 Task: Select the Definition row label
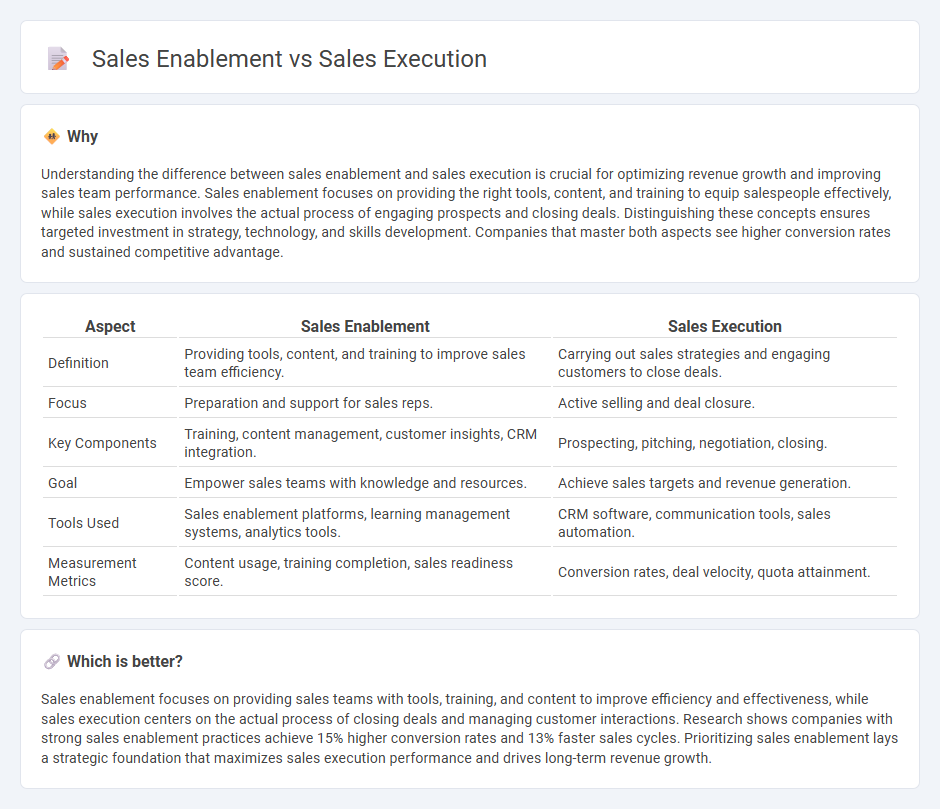pyautogui.click(x=79, y=363)
